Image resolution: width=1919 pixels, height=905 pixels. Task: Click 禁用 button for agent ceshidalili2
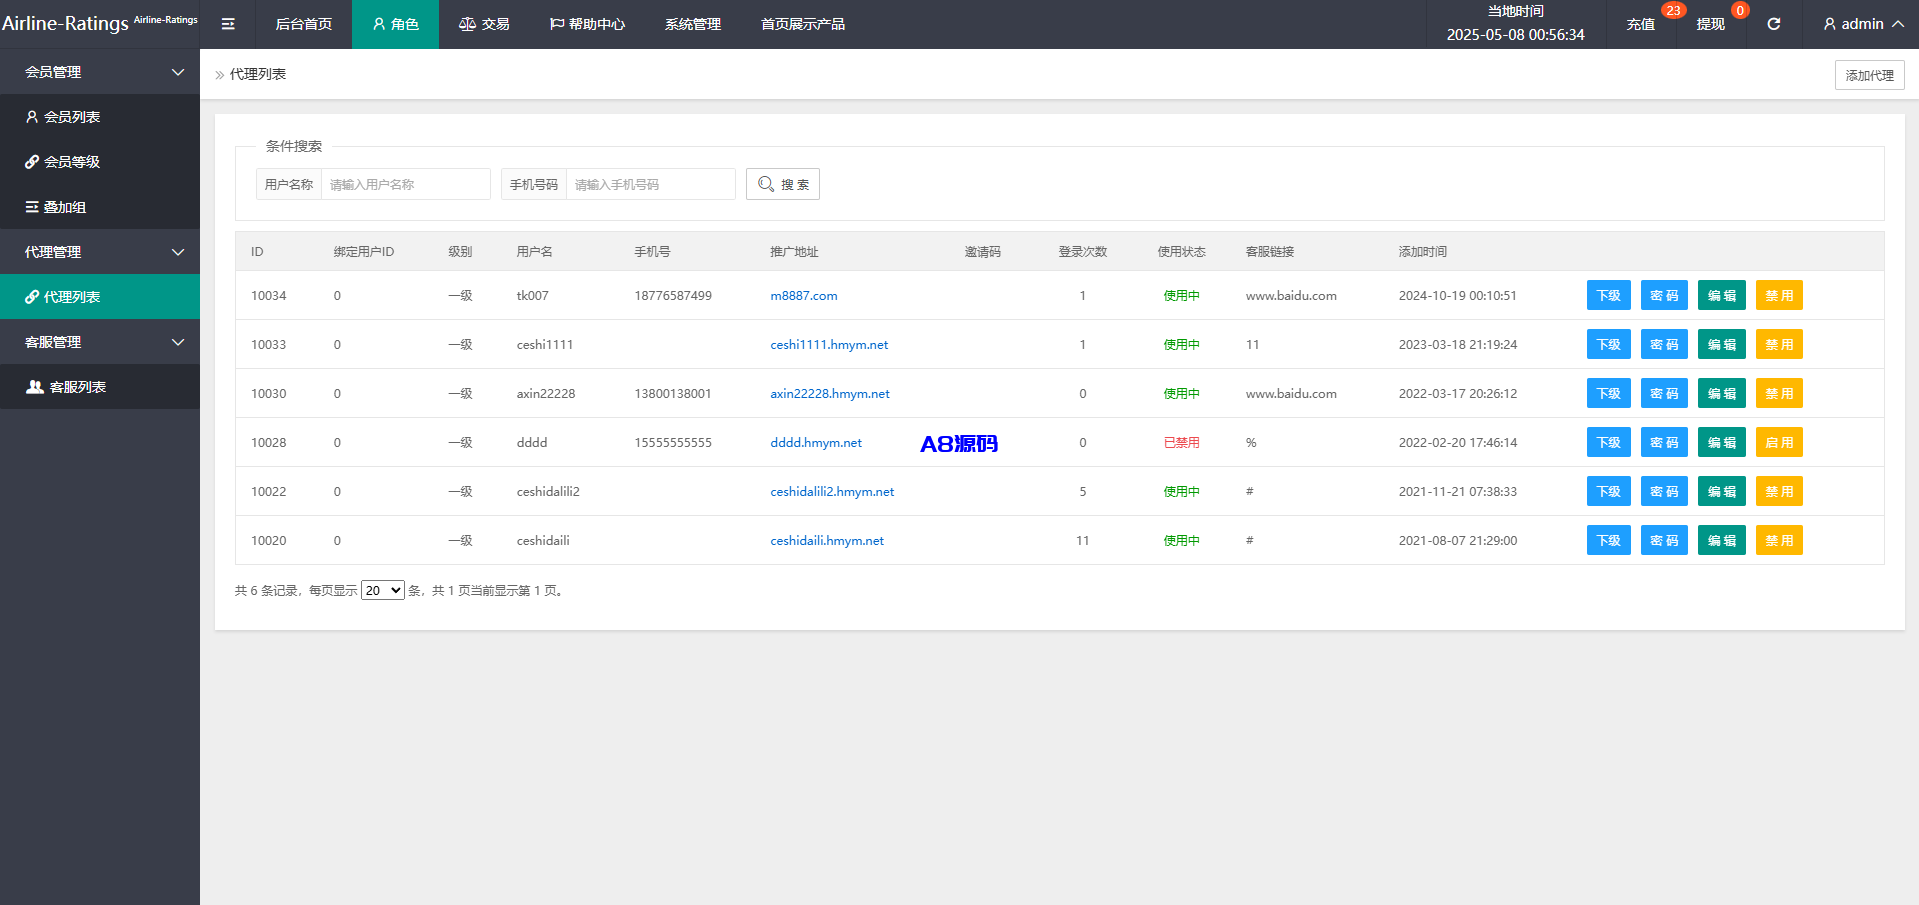(1779, 491)
